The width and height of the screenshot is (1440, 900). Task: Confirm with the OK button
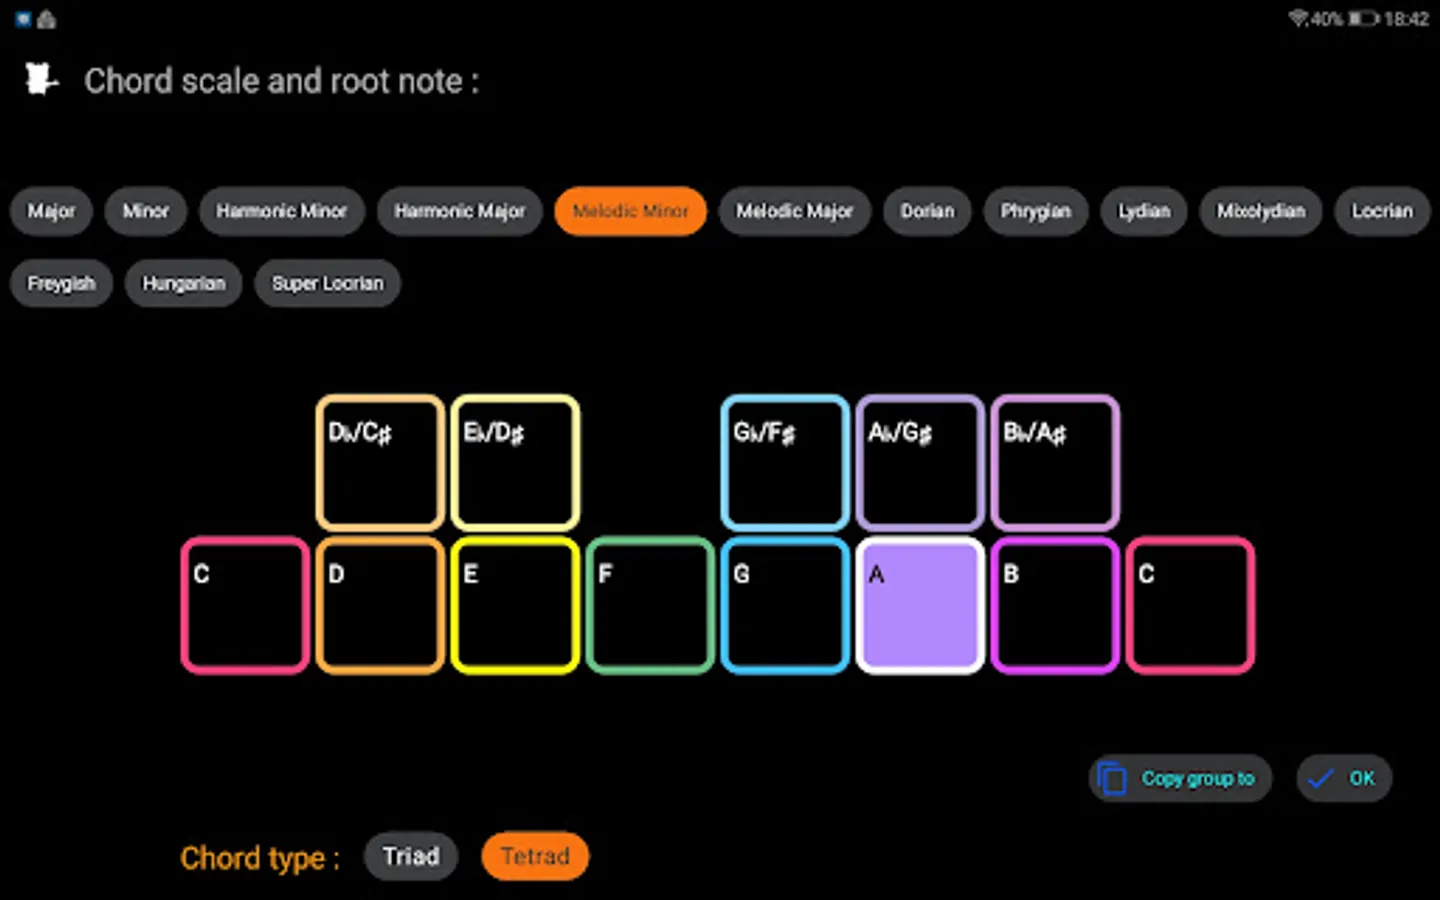(x=1345, y=778)
